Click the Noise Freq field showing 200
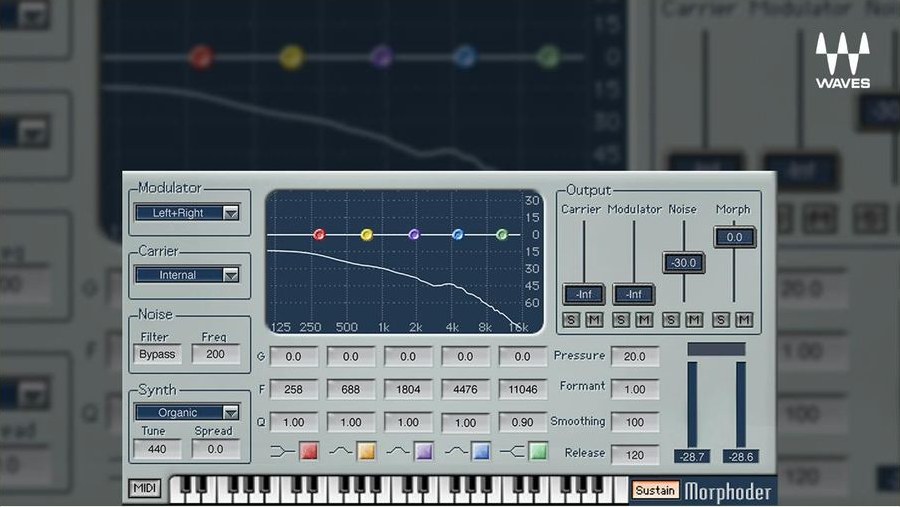 [x=216, y=354]
